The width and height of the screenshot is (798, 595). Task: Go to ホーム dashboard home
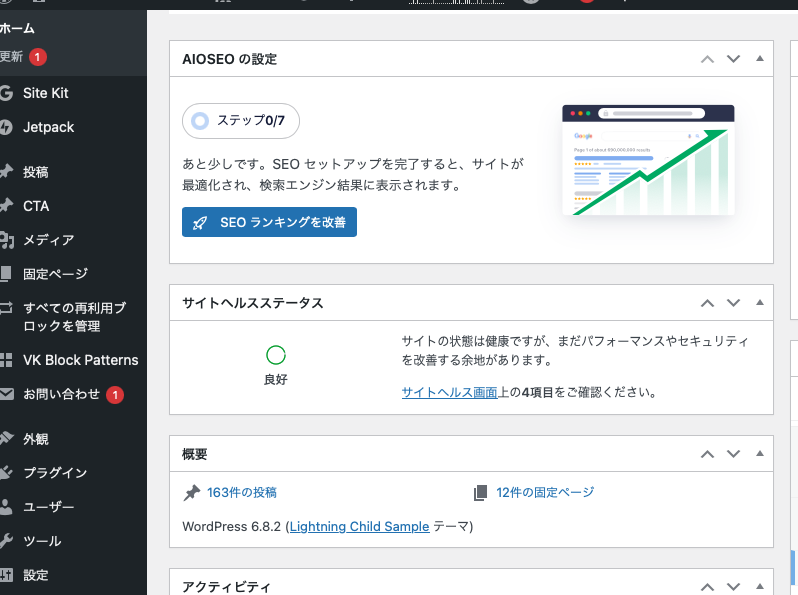click(17, 29)
